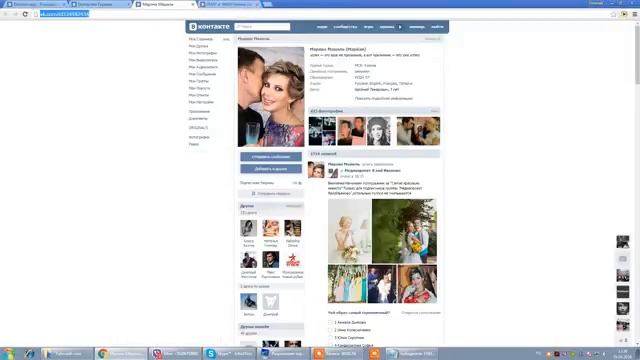Click the photos section header
Image resolution: width=640 pixels, height=360 pixels.
coord(374,111)
